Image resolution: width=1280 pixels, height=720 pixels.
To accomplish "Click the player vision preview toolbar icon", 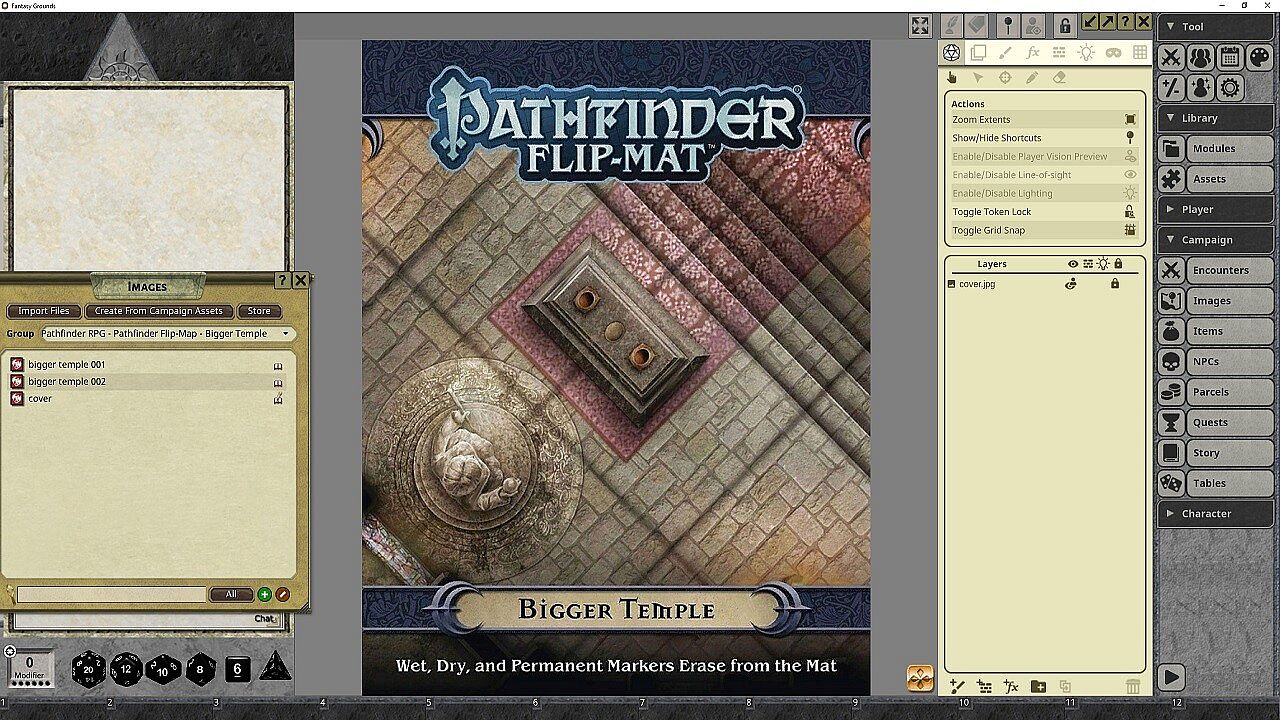I will click(x=1034, y=26).
